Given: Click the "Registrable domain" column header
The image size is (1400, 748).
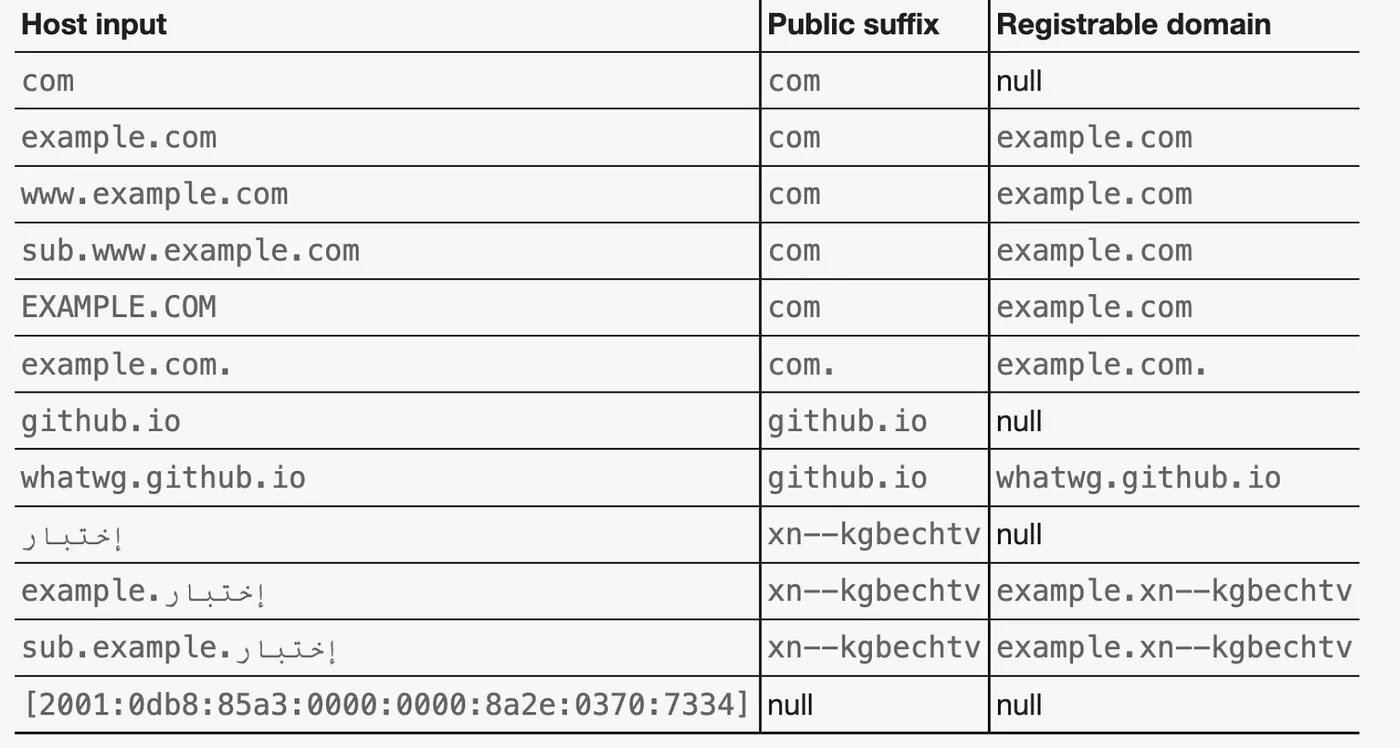Looking at the screenshot, I should click(x=1133, y=25).
